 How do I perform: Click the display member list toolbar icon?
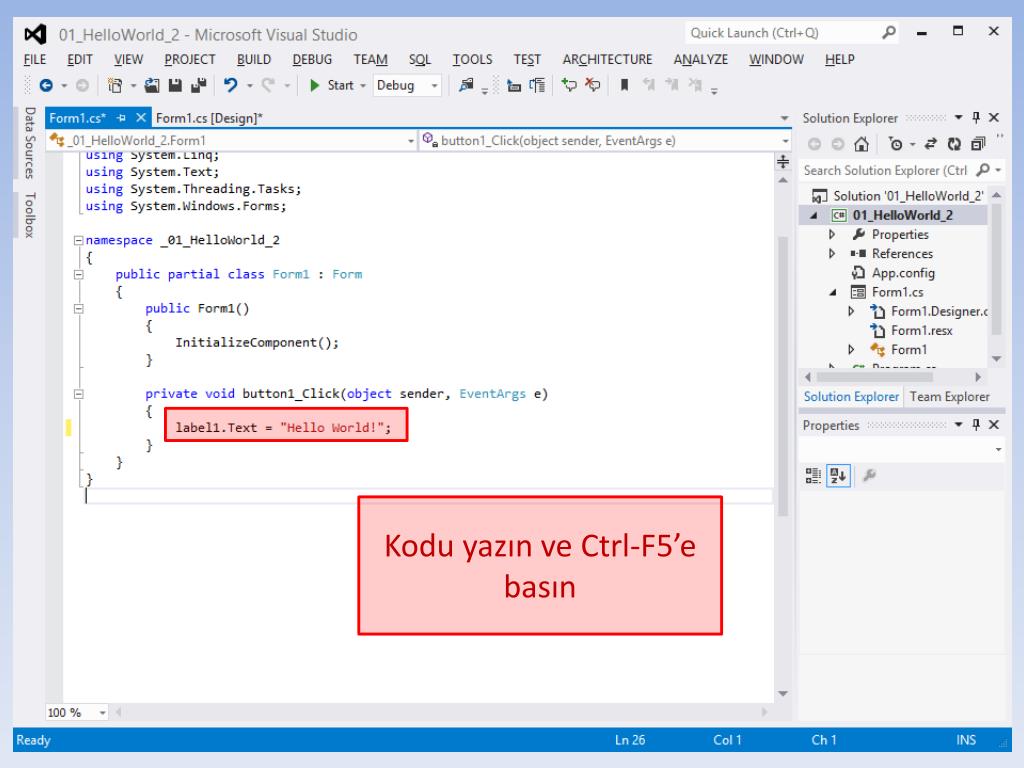point(537,86)
